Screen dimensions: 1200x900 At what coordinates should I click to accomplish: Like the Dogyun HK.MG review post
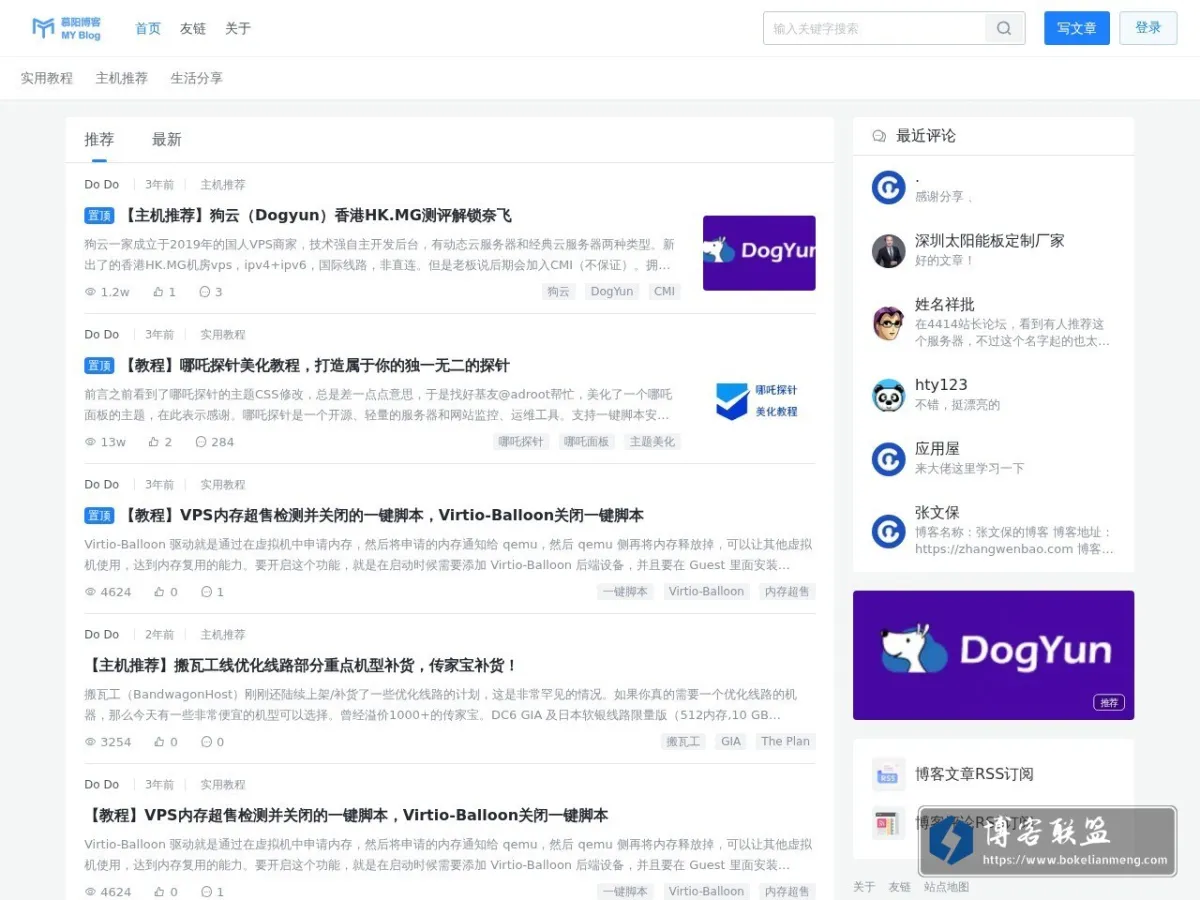(x=158, y=292)
